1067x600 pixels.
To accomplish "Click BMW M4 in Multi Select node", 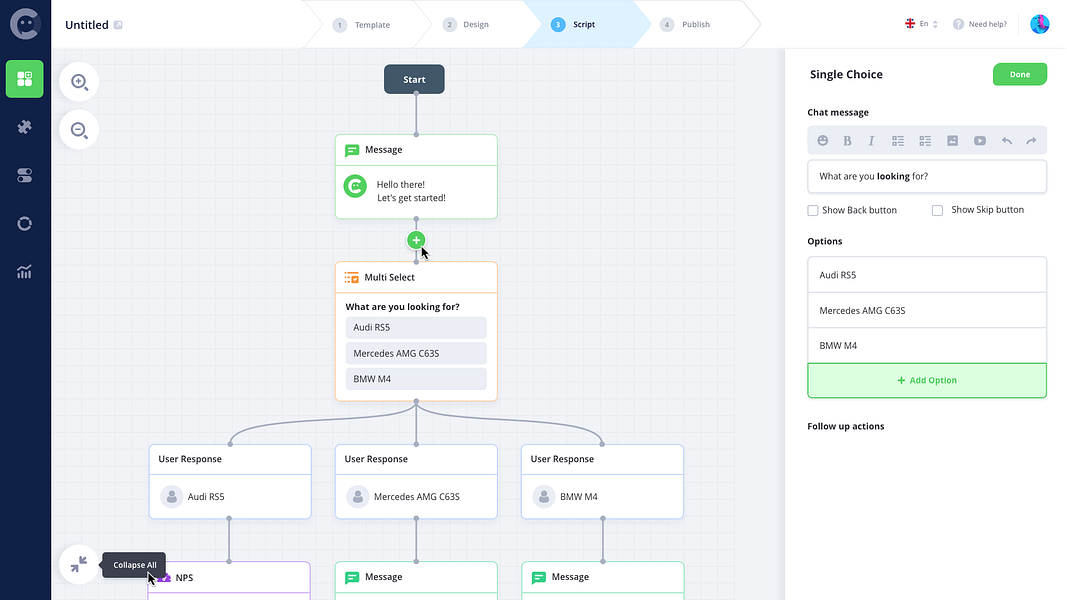I will click(416, 379).
